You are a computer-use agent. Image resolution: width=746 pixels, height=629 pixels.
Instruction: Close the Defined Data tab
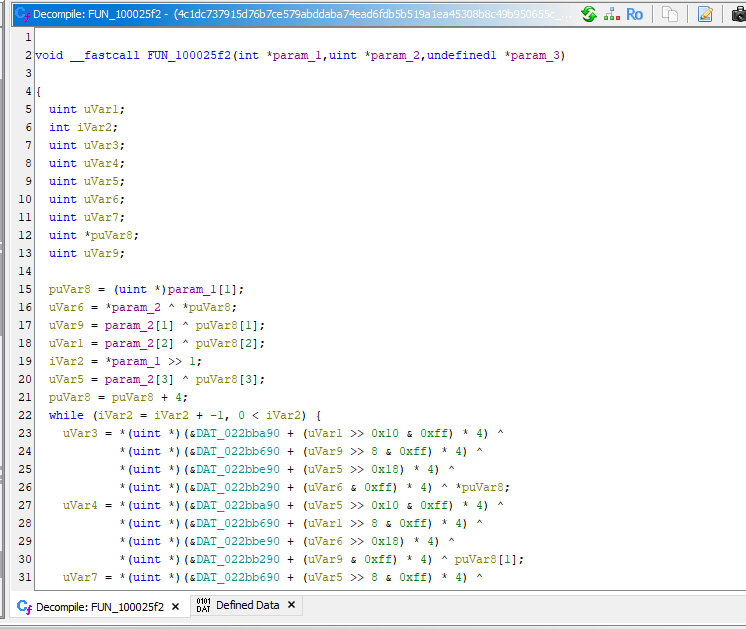coord(291,605)
